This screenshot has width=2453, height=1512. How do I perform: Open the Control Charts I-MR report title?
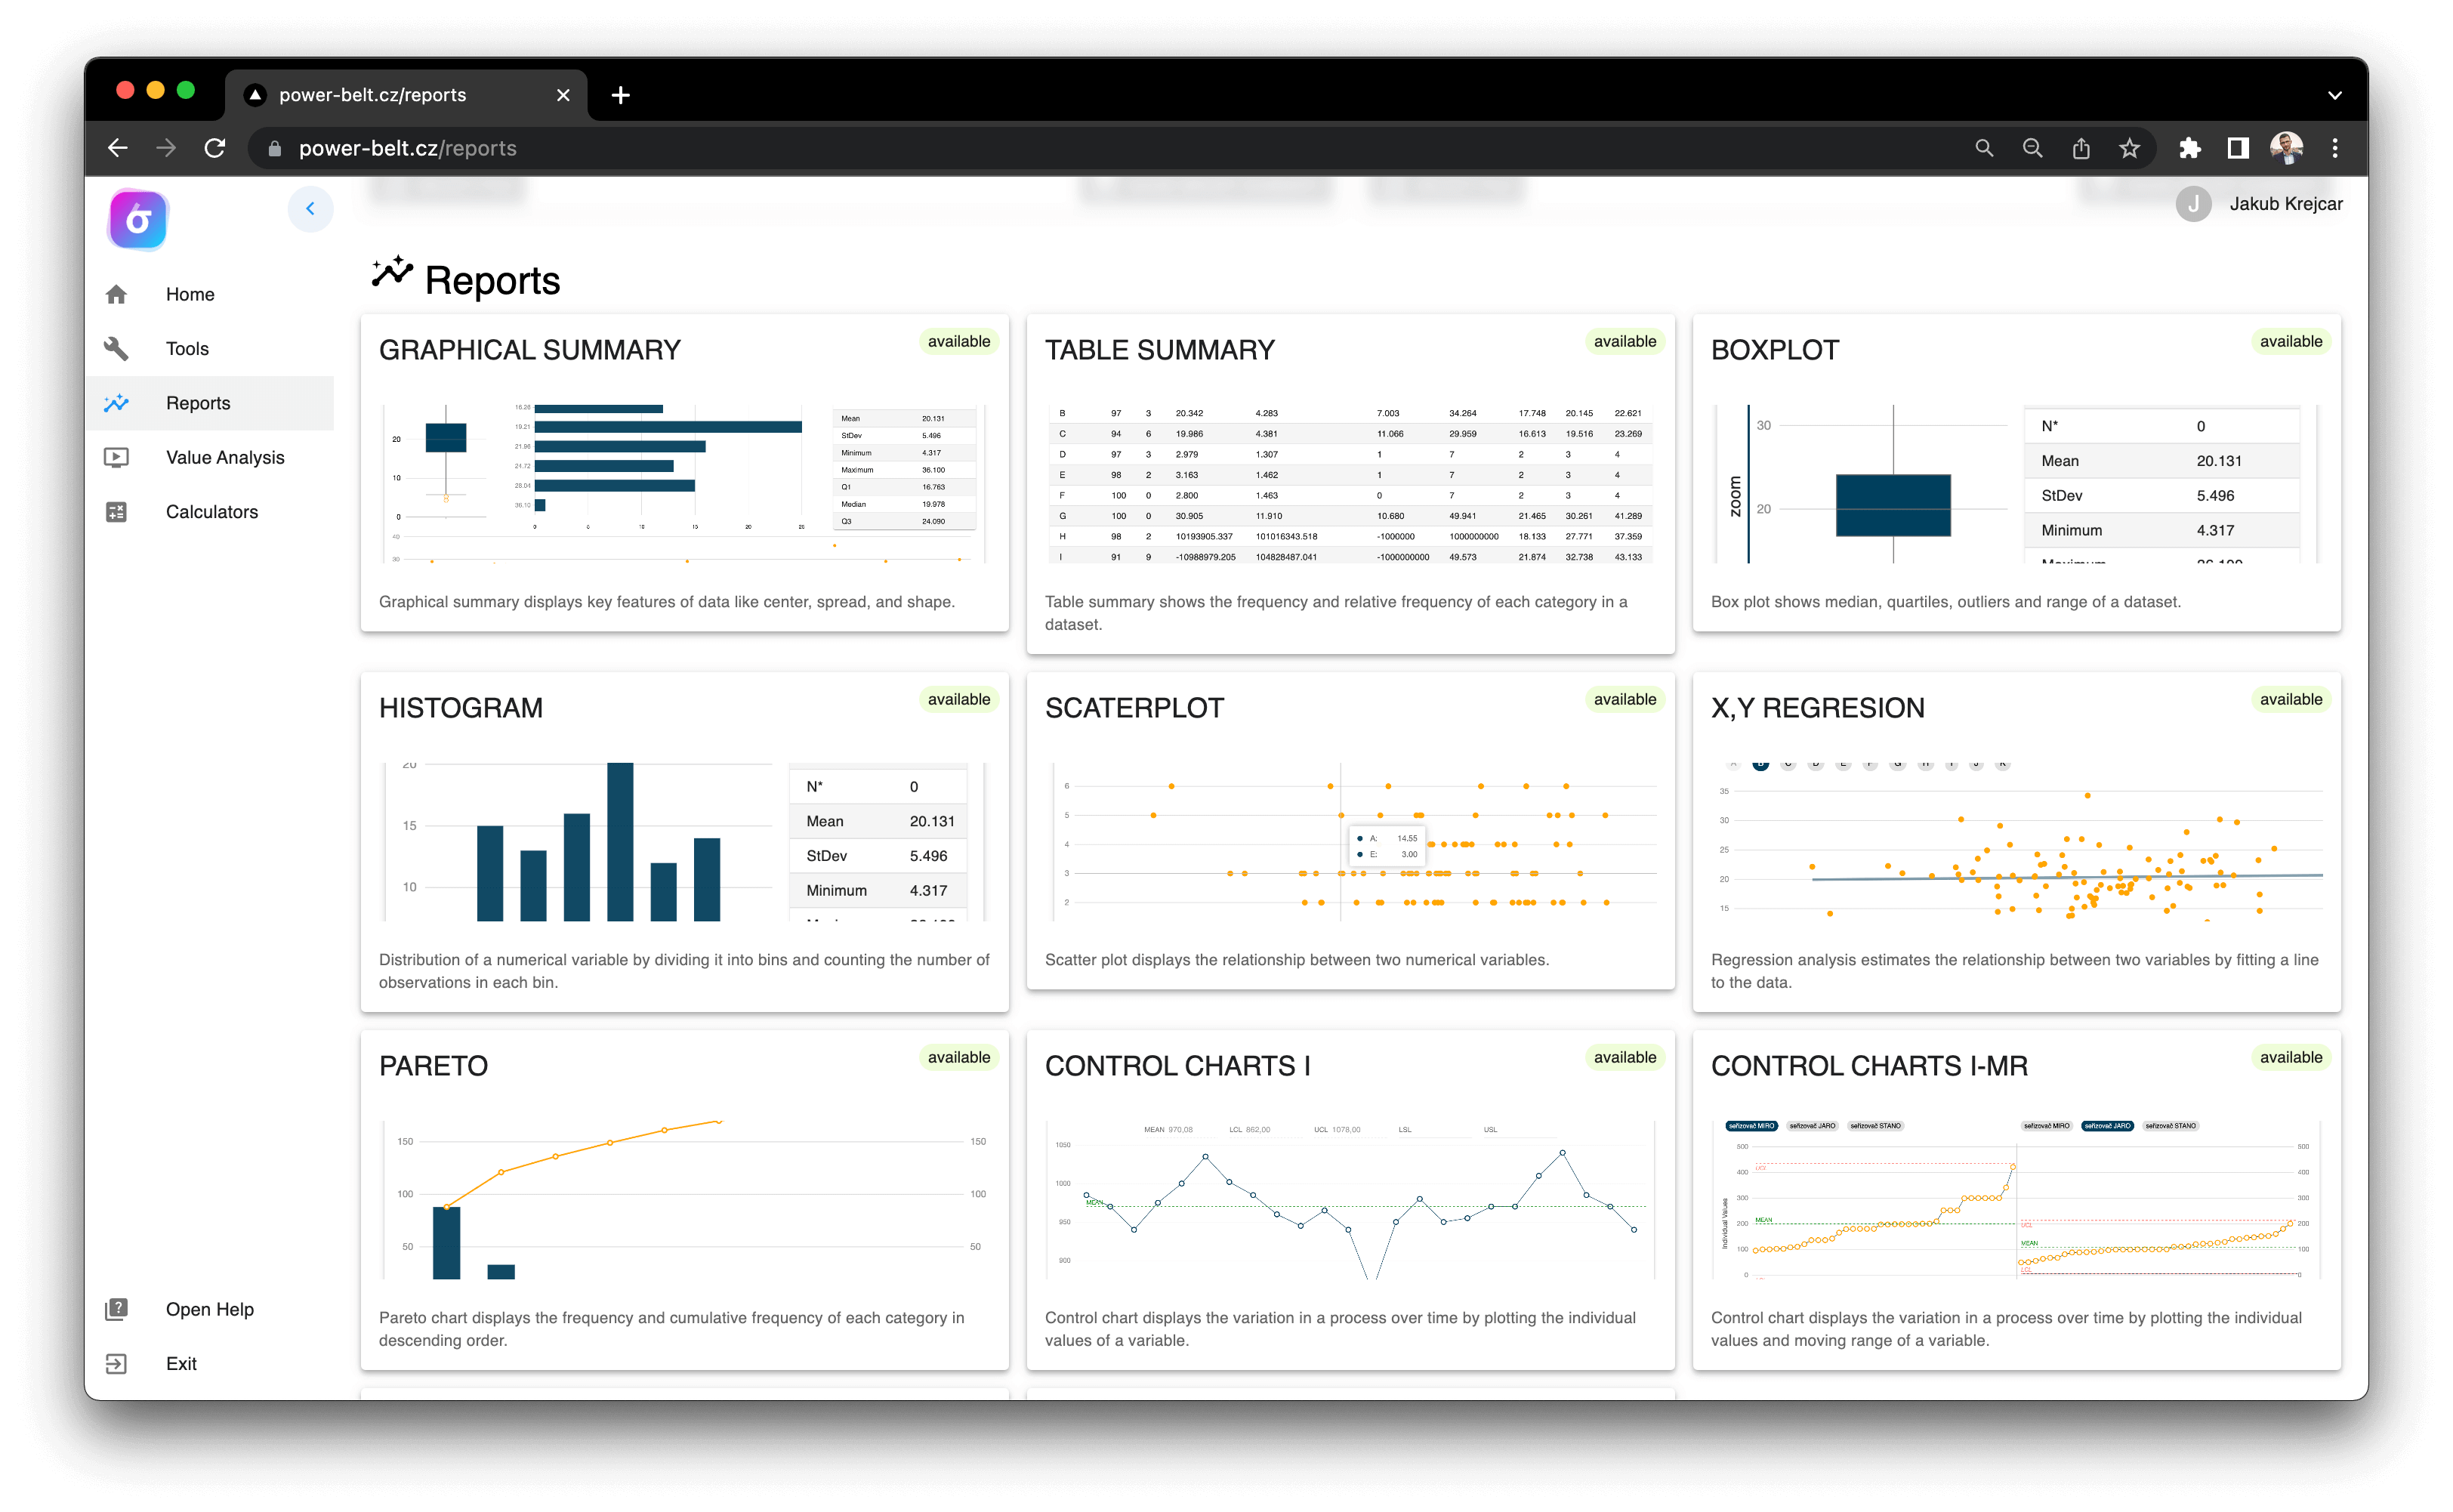(1869, 1066)
